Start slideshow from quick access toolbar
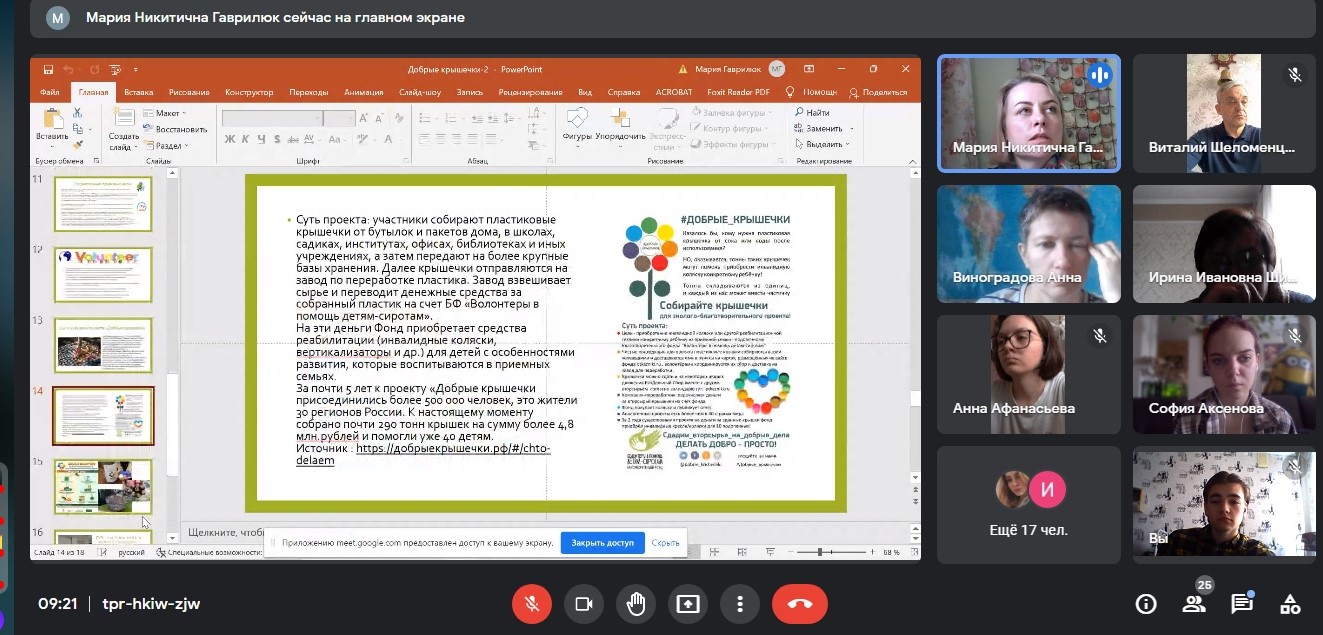 click(116, 69)
